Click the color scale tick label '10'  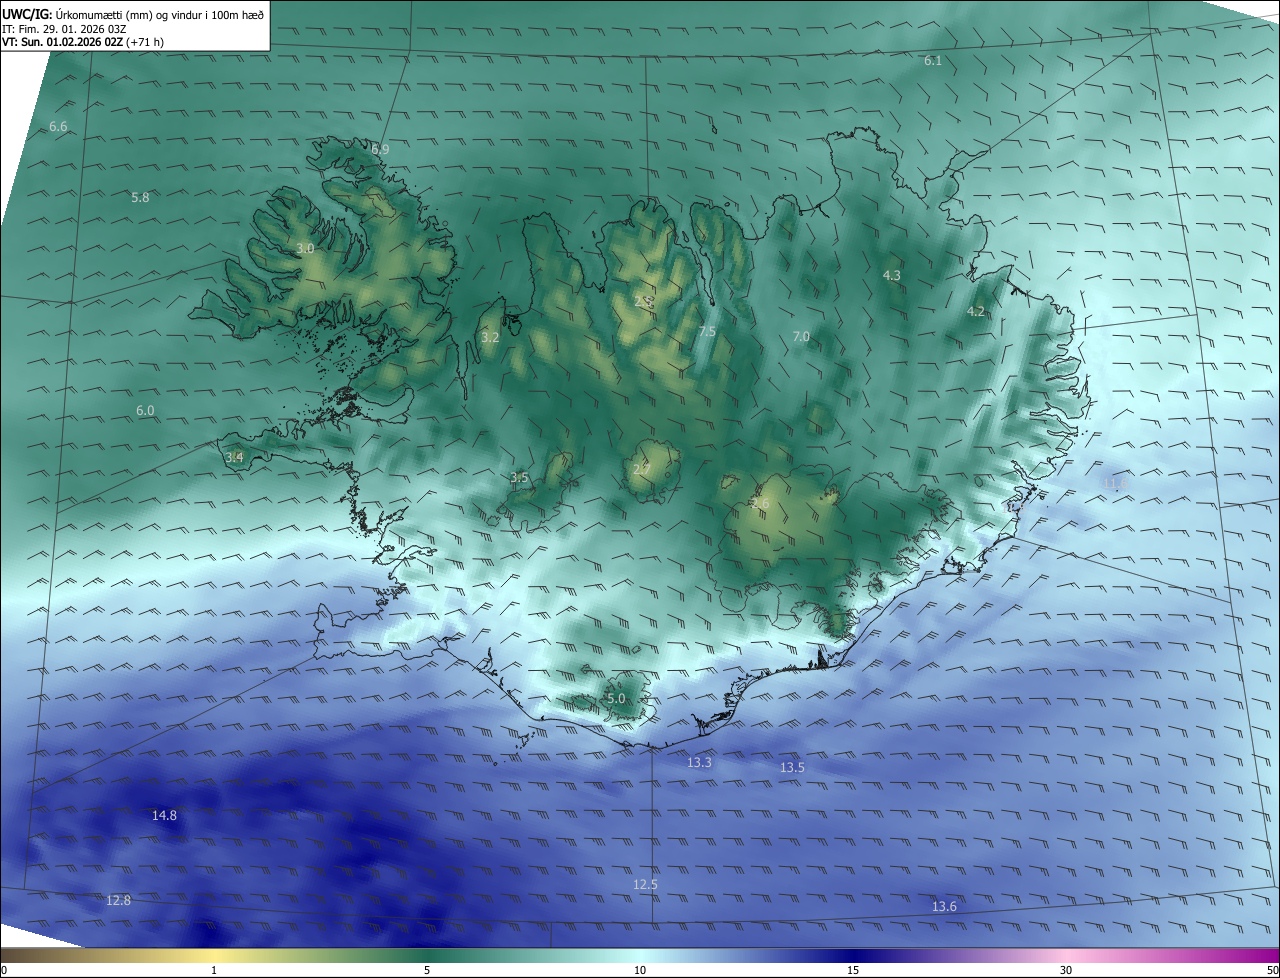pyautogui.click(x=640, y=970)
